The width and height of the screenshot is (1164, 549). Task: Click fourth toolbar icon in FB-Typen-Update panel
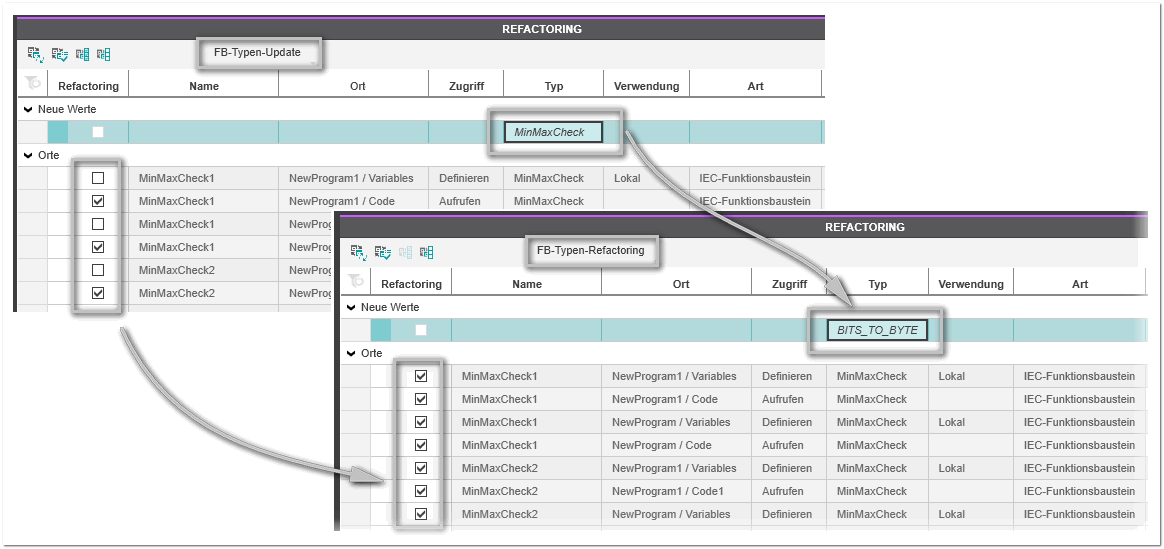[x=104, y=54]
